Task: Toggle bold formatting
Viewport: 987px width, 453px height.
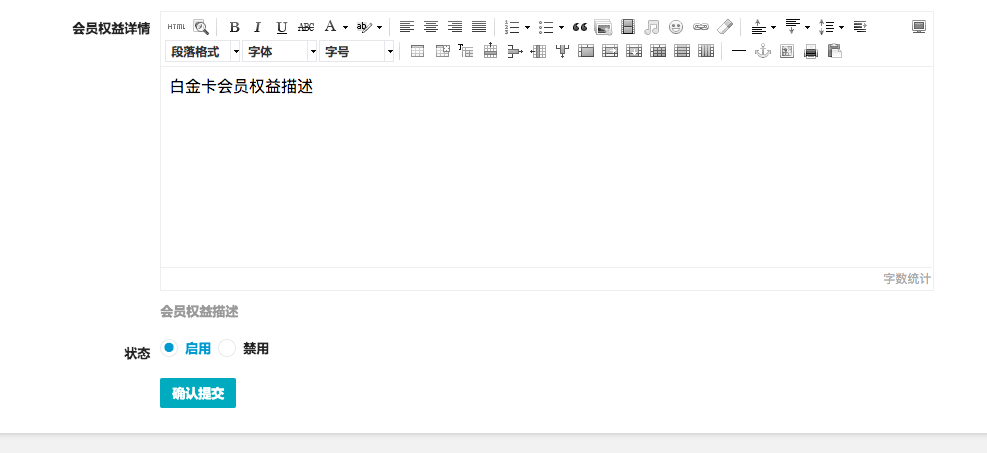Action: pyautogui.click(x=234, y=27)
